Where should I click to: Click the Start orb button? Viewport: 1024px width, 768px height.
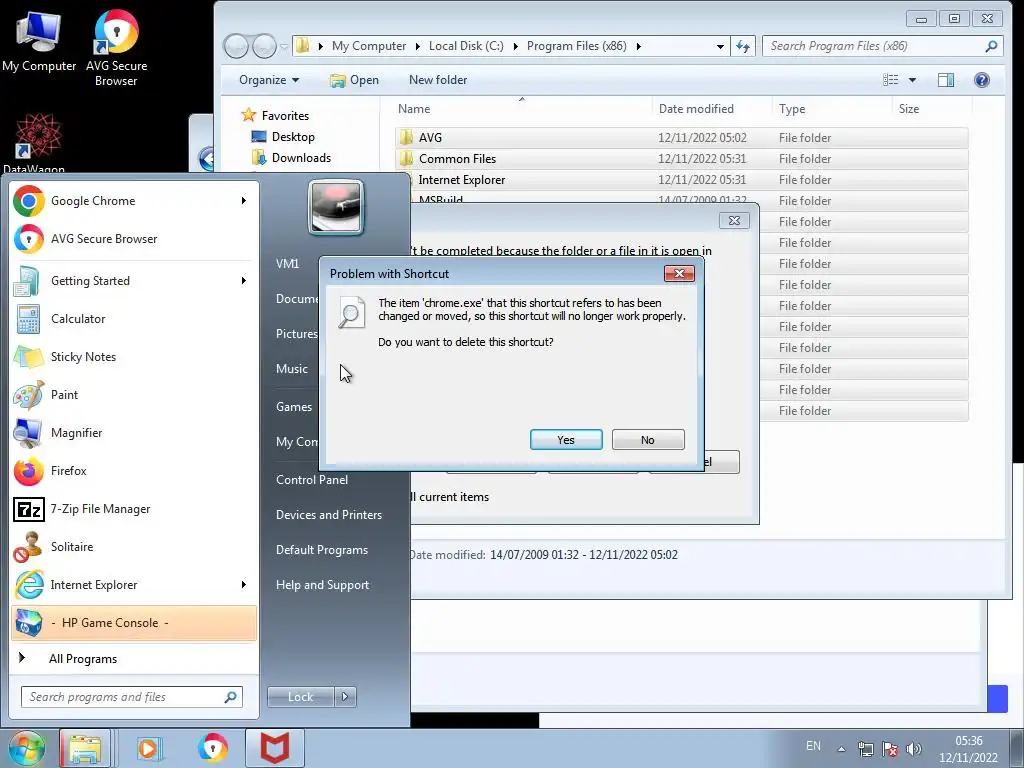[26, 748]
